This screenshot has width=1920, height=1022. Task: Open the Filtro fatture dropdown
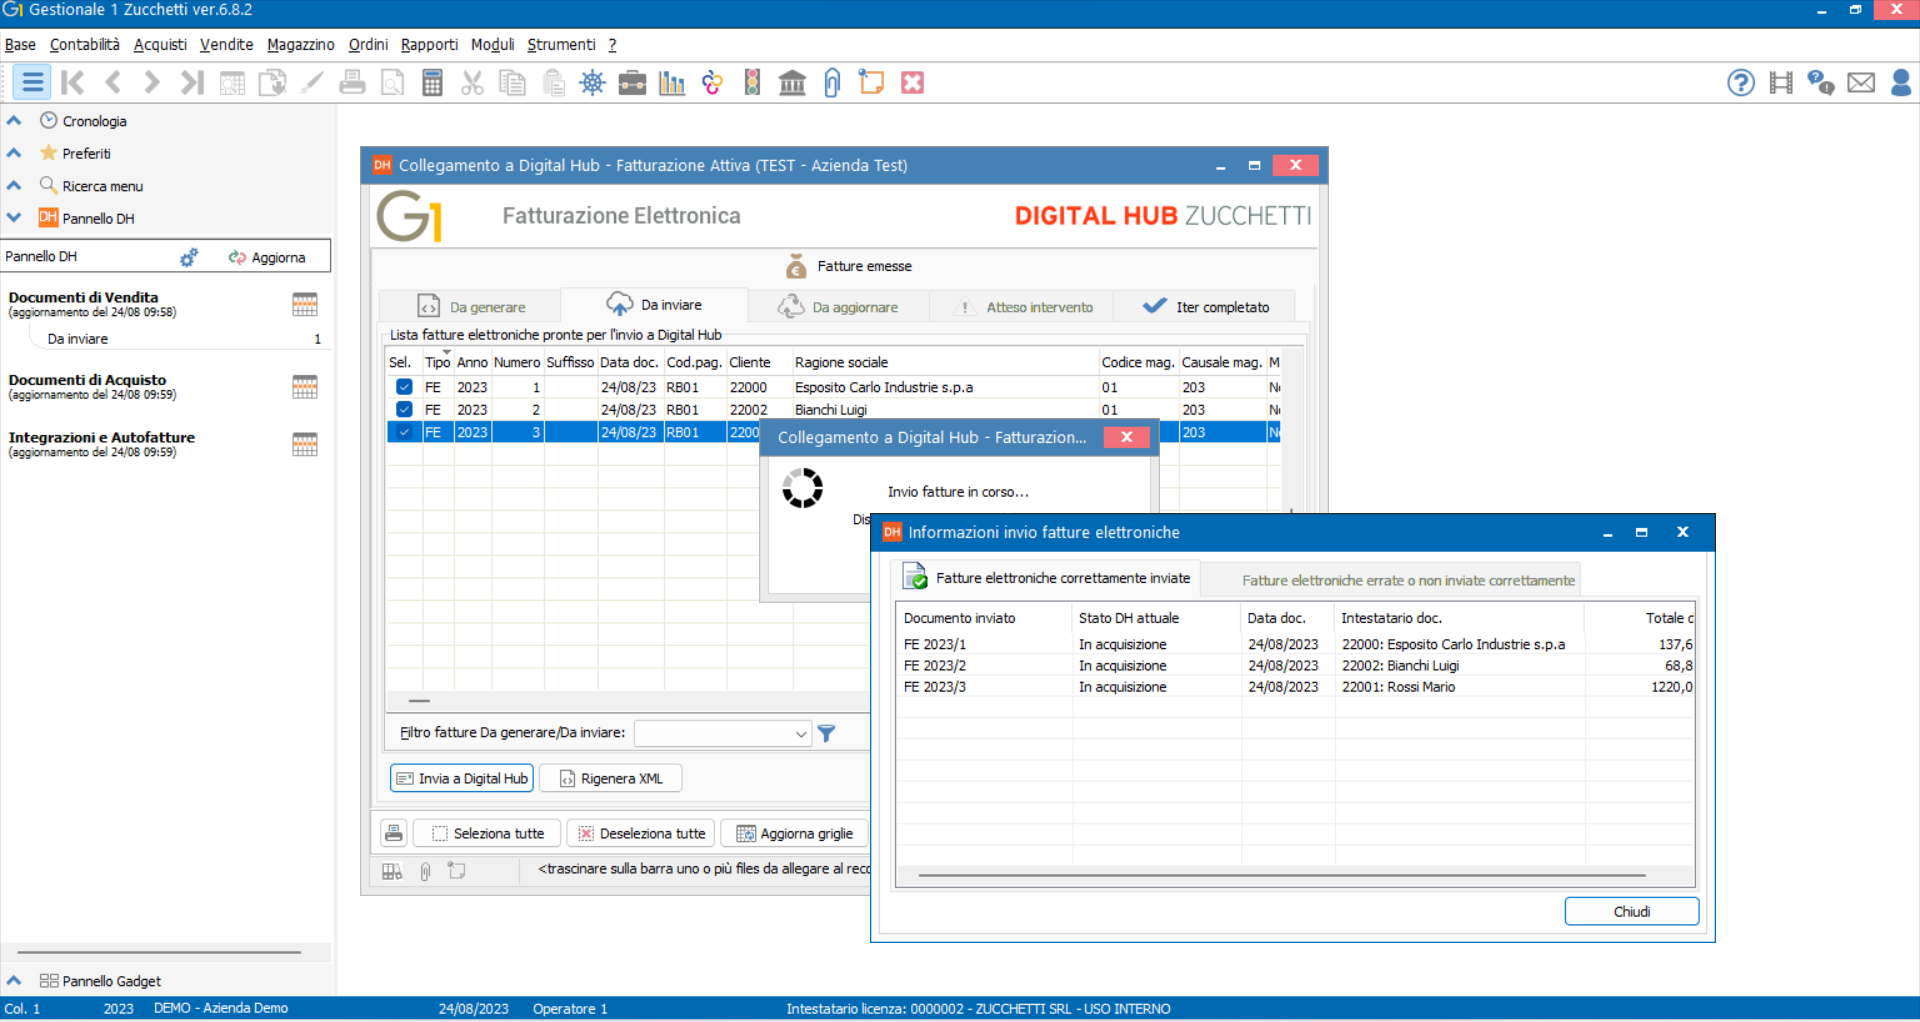pyautogui.click(x=800, y=733)
